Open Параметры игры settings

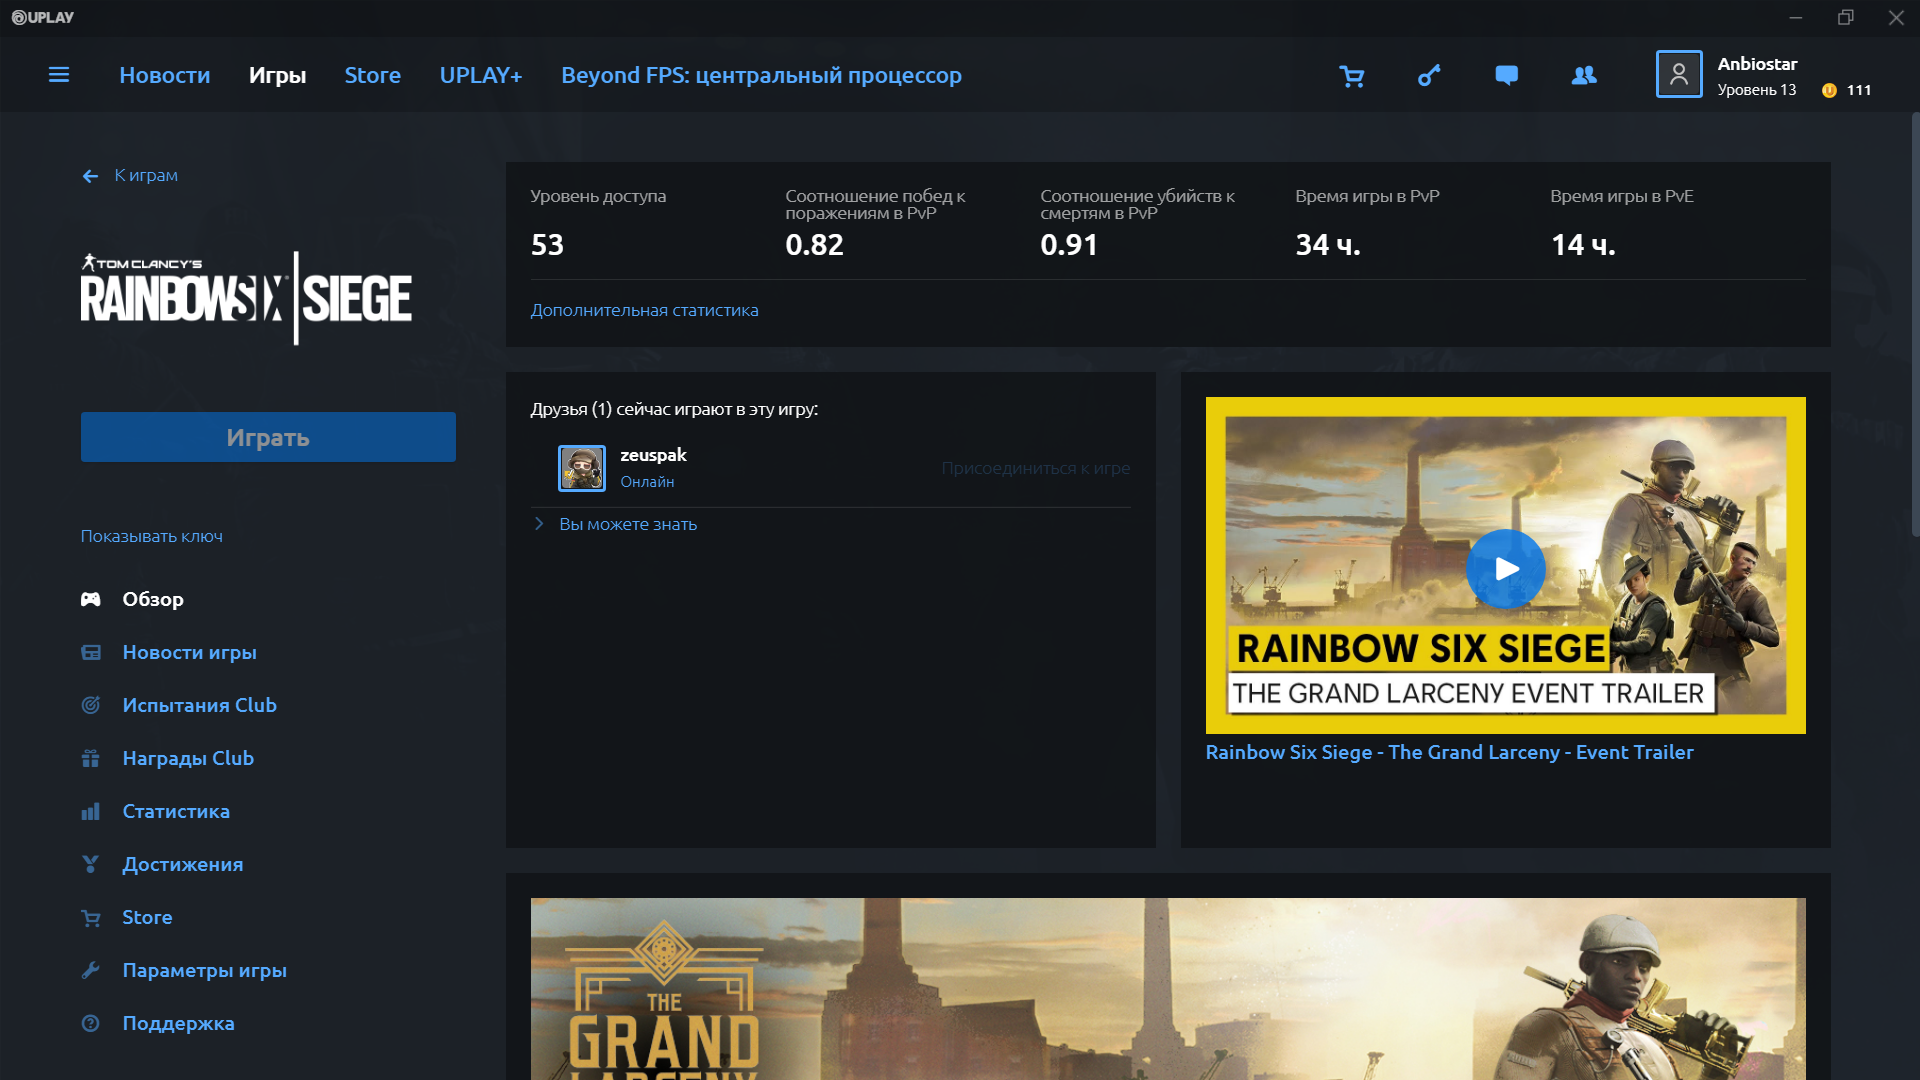pyautogui.click(x=205, y=970)
